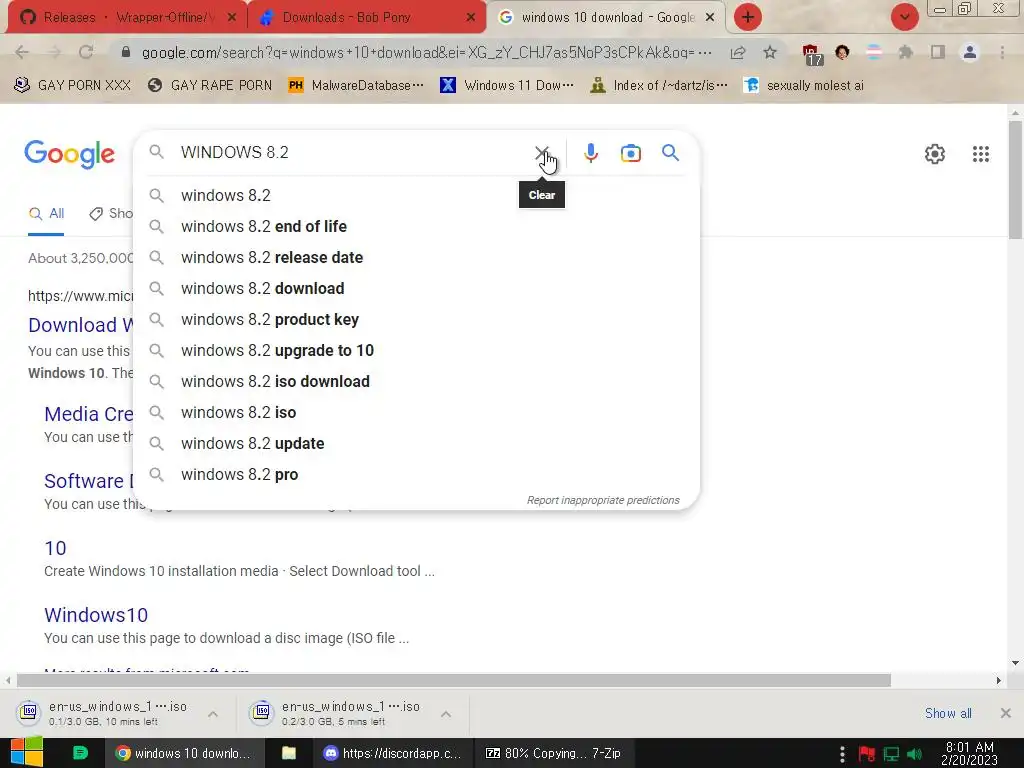This screenshot has width=1024, height=768.
Task: Reload the page with the refresh icon
Action: pos(86,52)
